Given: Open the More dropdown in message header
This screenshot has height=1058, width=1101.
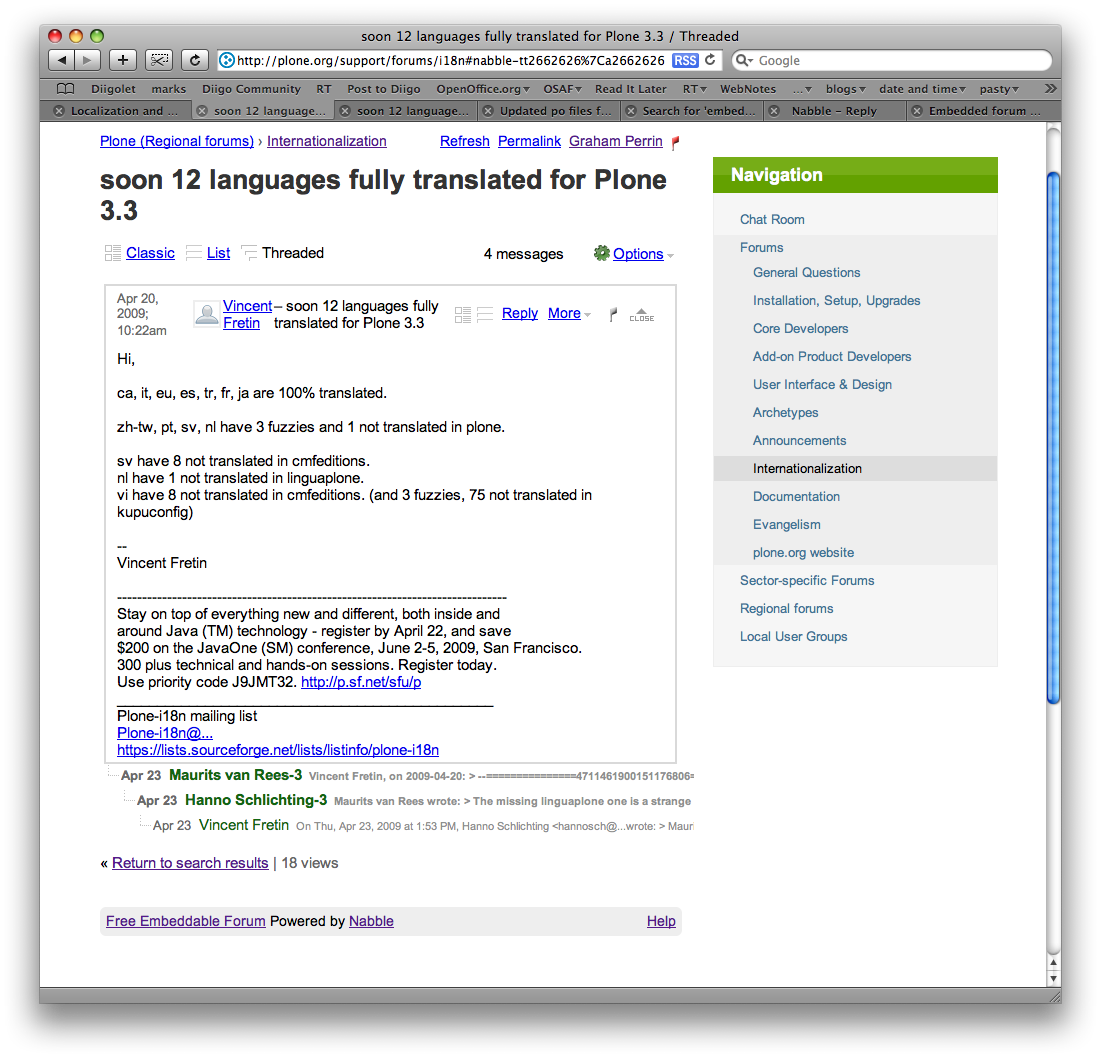Looking at the screenshot, I should [568, 313].
